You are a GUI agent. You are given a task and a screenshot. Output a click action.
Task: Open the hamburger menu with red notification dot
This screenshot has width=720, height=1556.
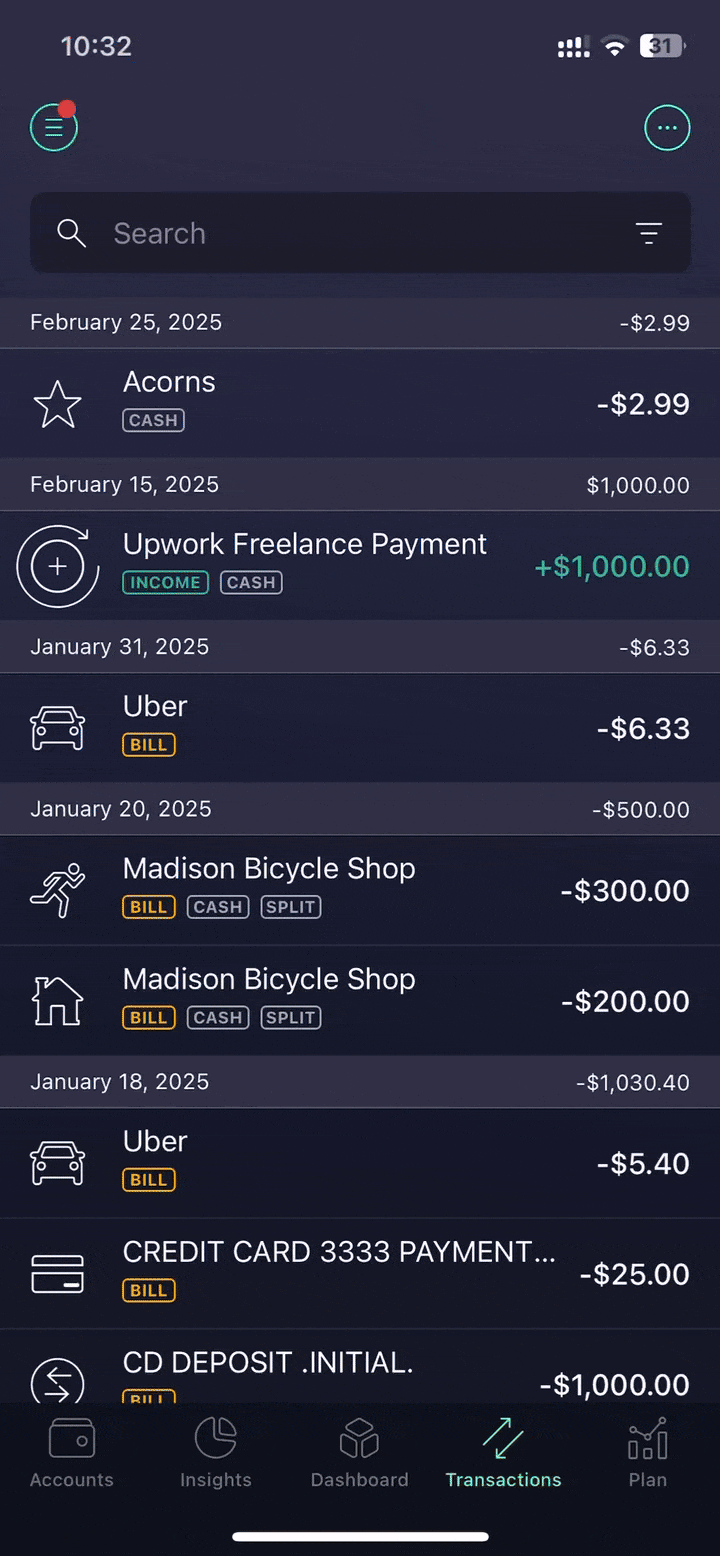click(54, 127)
